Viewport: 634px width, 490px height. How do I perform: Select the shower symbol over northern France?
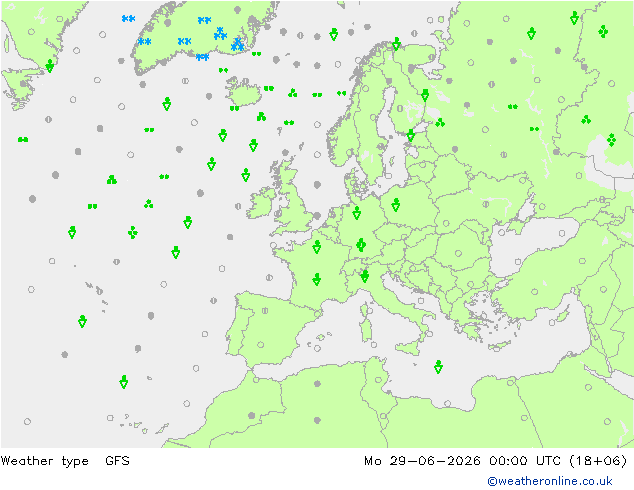click(317, 247)
